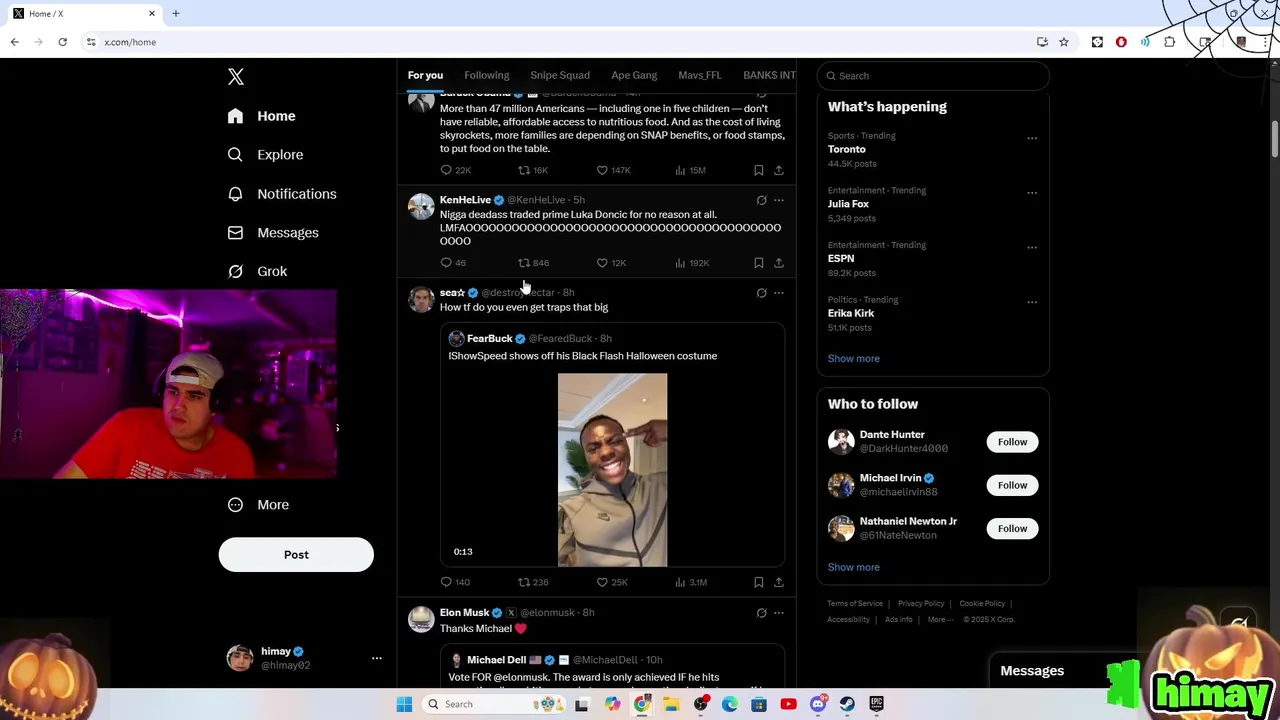Viewport: 1280px width, 720px height.
Task: Click the X search field
Action: pyautogui.click(x=933, y=76)
